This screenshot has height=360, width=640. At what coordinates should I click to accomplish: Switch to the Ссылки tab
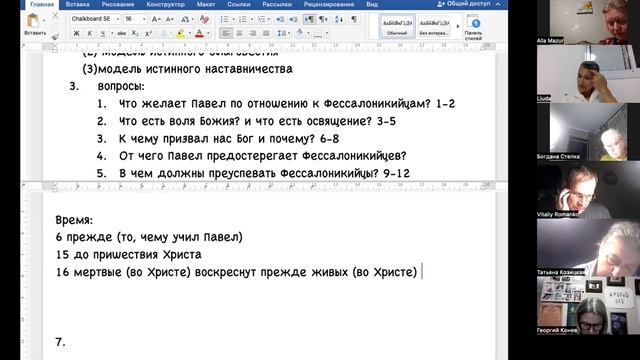239,4
